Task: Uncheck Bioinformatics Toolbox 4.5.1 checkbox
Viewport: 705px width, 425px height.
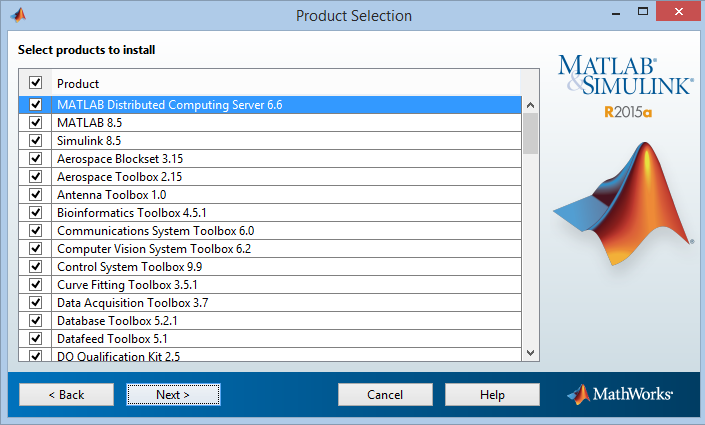Action: [36, 212]
